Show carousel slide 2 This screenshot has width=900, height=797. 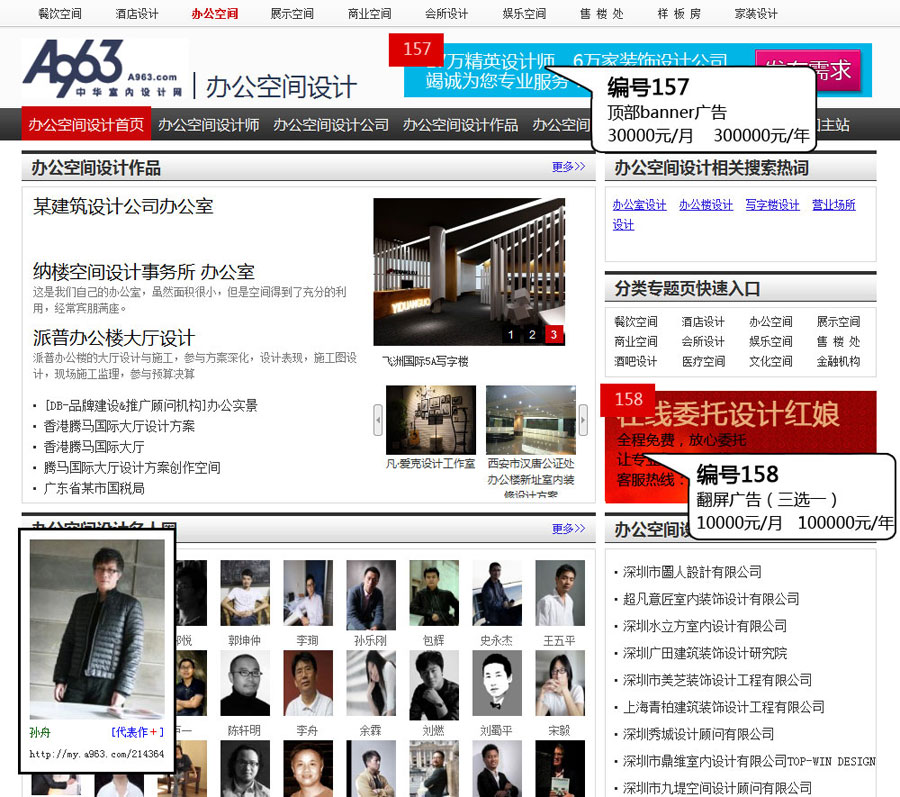[532, 335]
